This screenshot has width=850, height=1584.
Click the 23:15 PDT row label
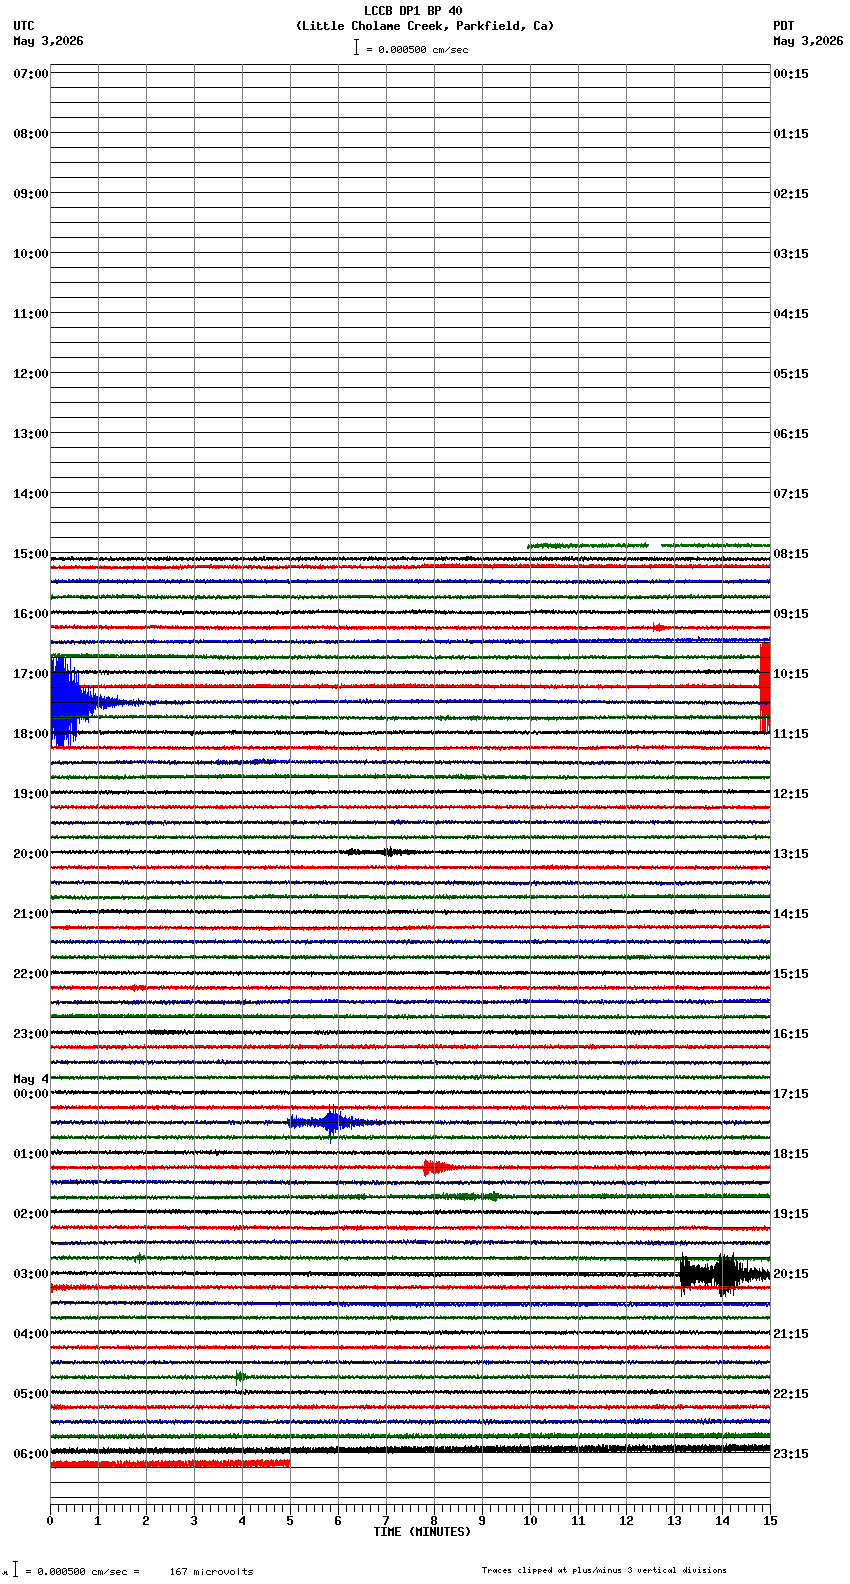[x=791, y=1454]
